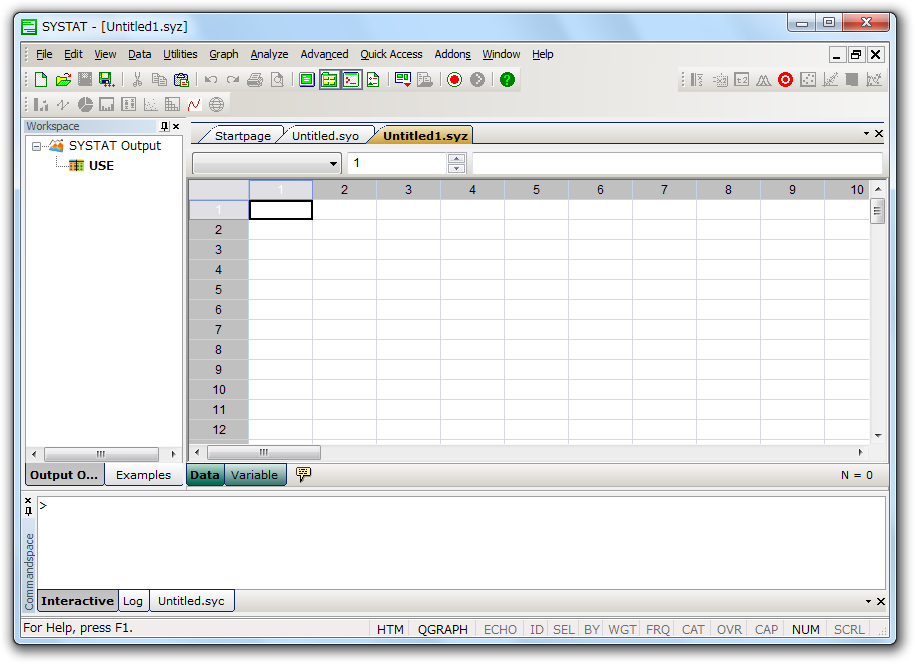Viewport: 915px width, 664px height.
Task: Click the globe map graph icon
Action: coord(216,104)
